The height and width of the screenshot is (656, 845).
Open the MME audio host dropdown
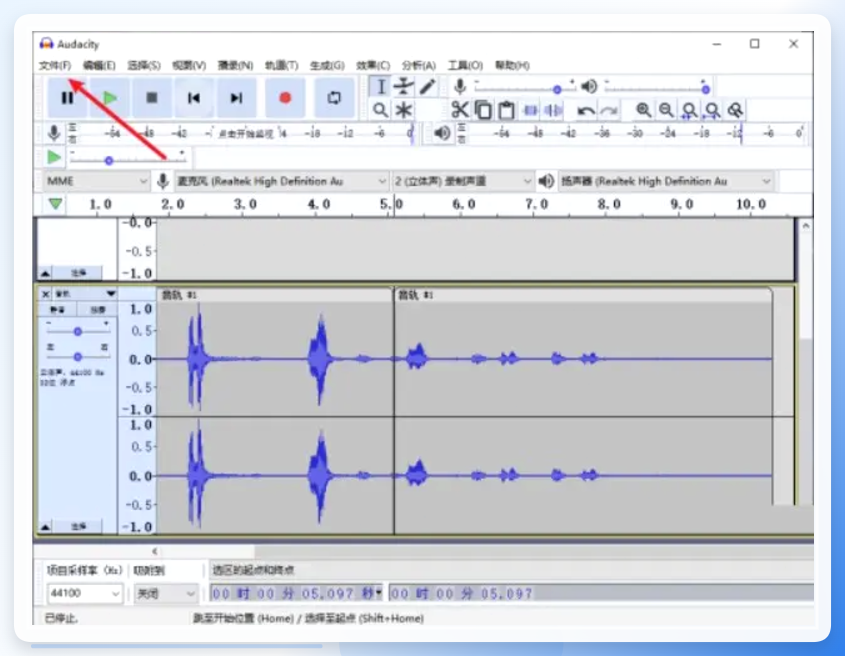[x=96, y=181]
